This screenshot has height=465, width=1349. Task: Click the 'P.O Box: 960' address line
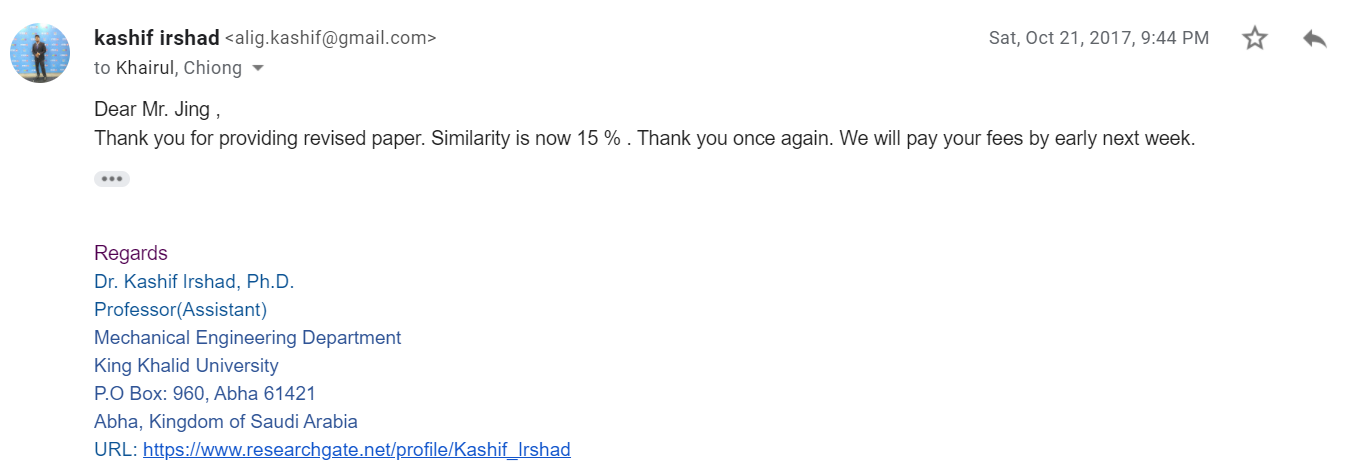click(x=204, y=394)
